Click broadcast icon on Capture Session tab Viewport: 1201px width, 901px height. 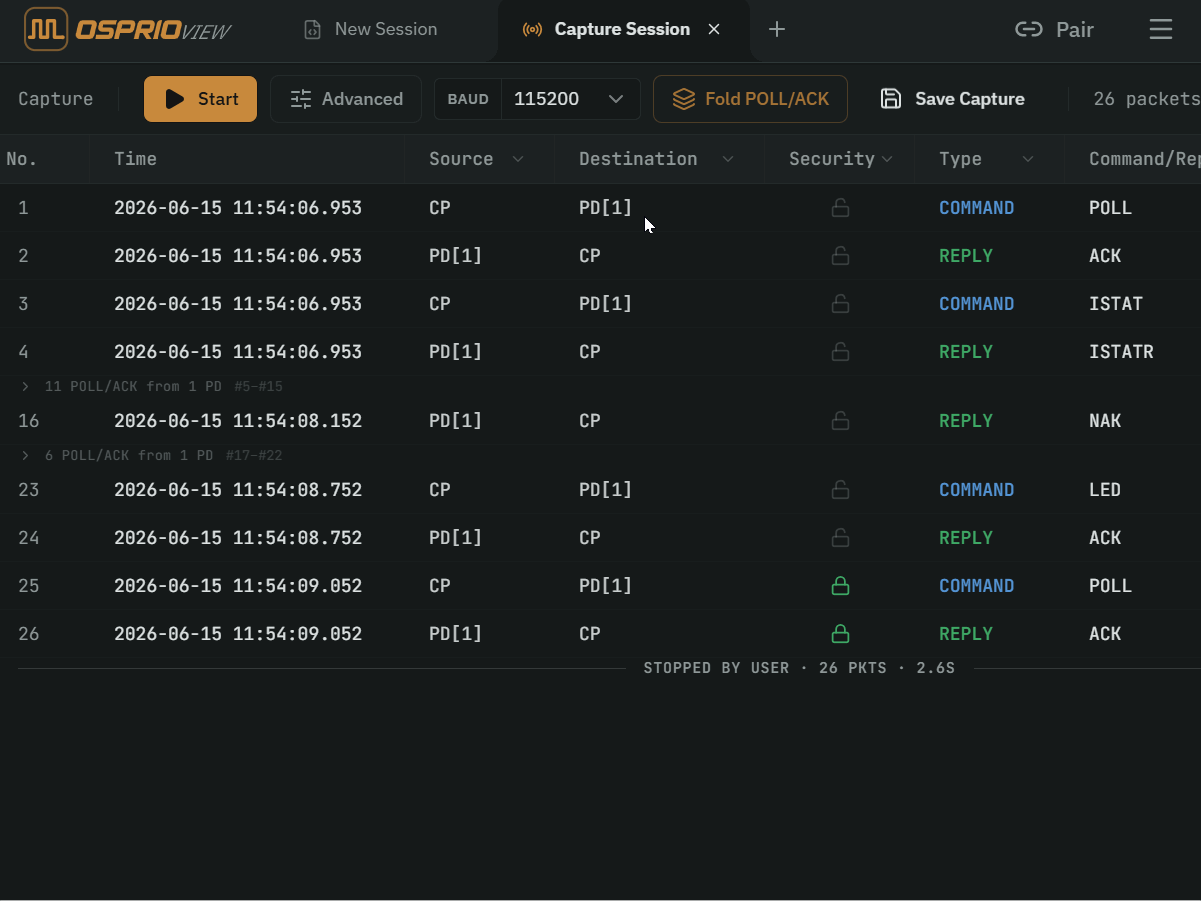pos(533,30)
